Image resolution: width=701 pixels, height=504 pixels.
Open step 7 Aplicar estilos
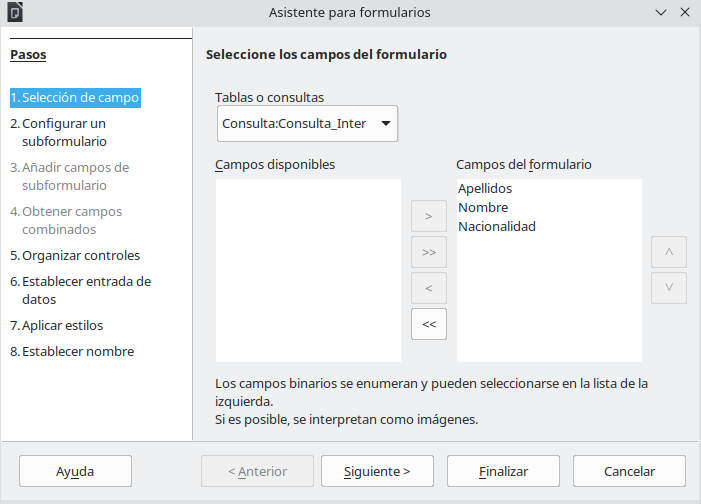(62, 325)
